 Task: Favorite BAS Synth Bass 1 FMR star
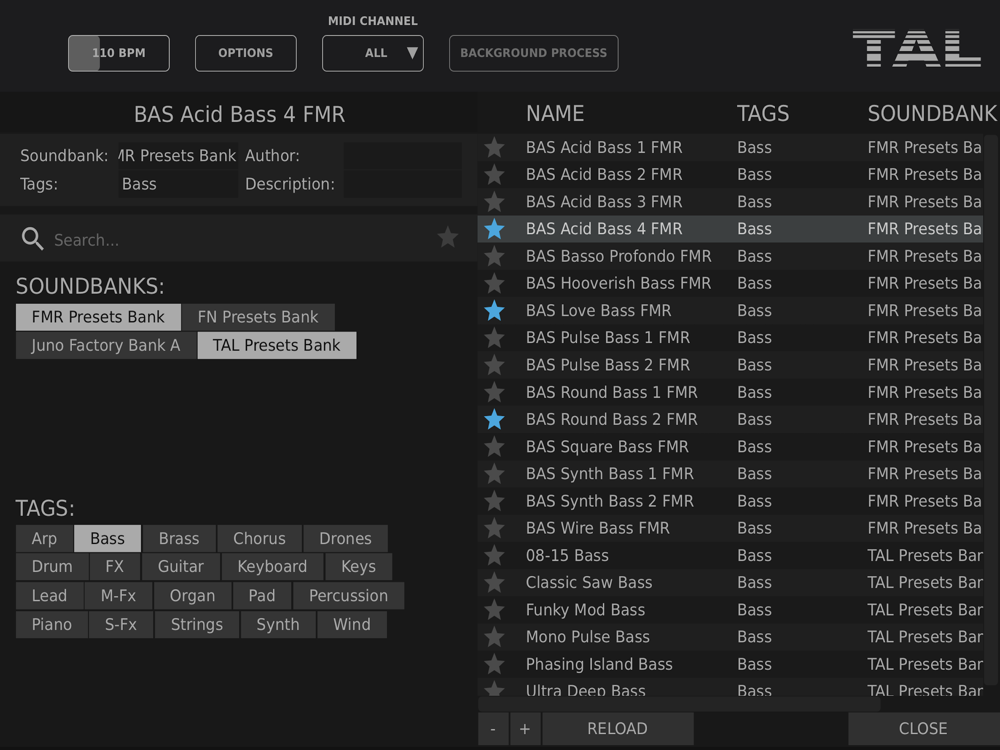(494, 474)
